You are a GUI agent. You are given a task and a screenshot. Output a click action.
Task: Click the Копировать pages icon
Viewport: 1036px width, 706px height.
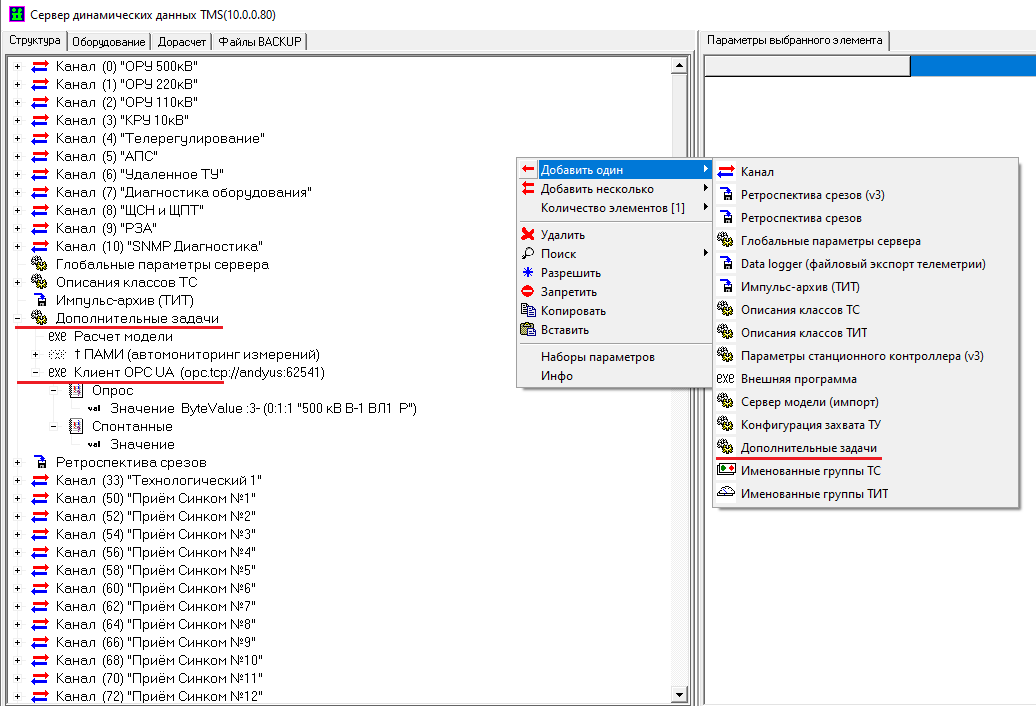[x=528, y=311]
